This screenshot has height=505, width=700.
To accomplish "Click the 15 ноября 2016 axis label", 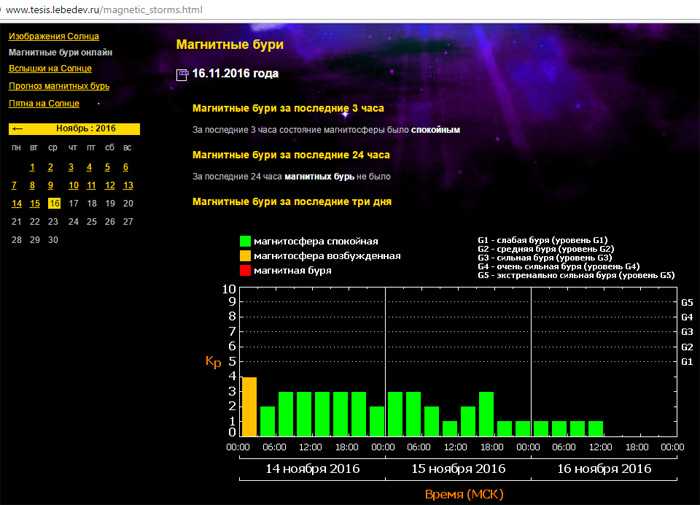I will click(458, 469).
